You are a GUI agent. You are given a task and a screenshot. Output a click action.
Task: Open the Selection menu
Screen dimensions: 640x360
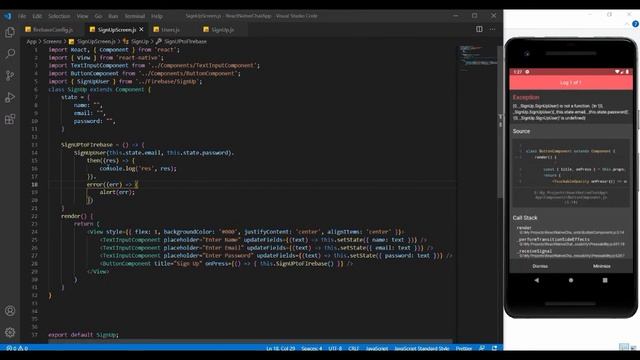pos(59,16)
